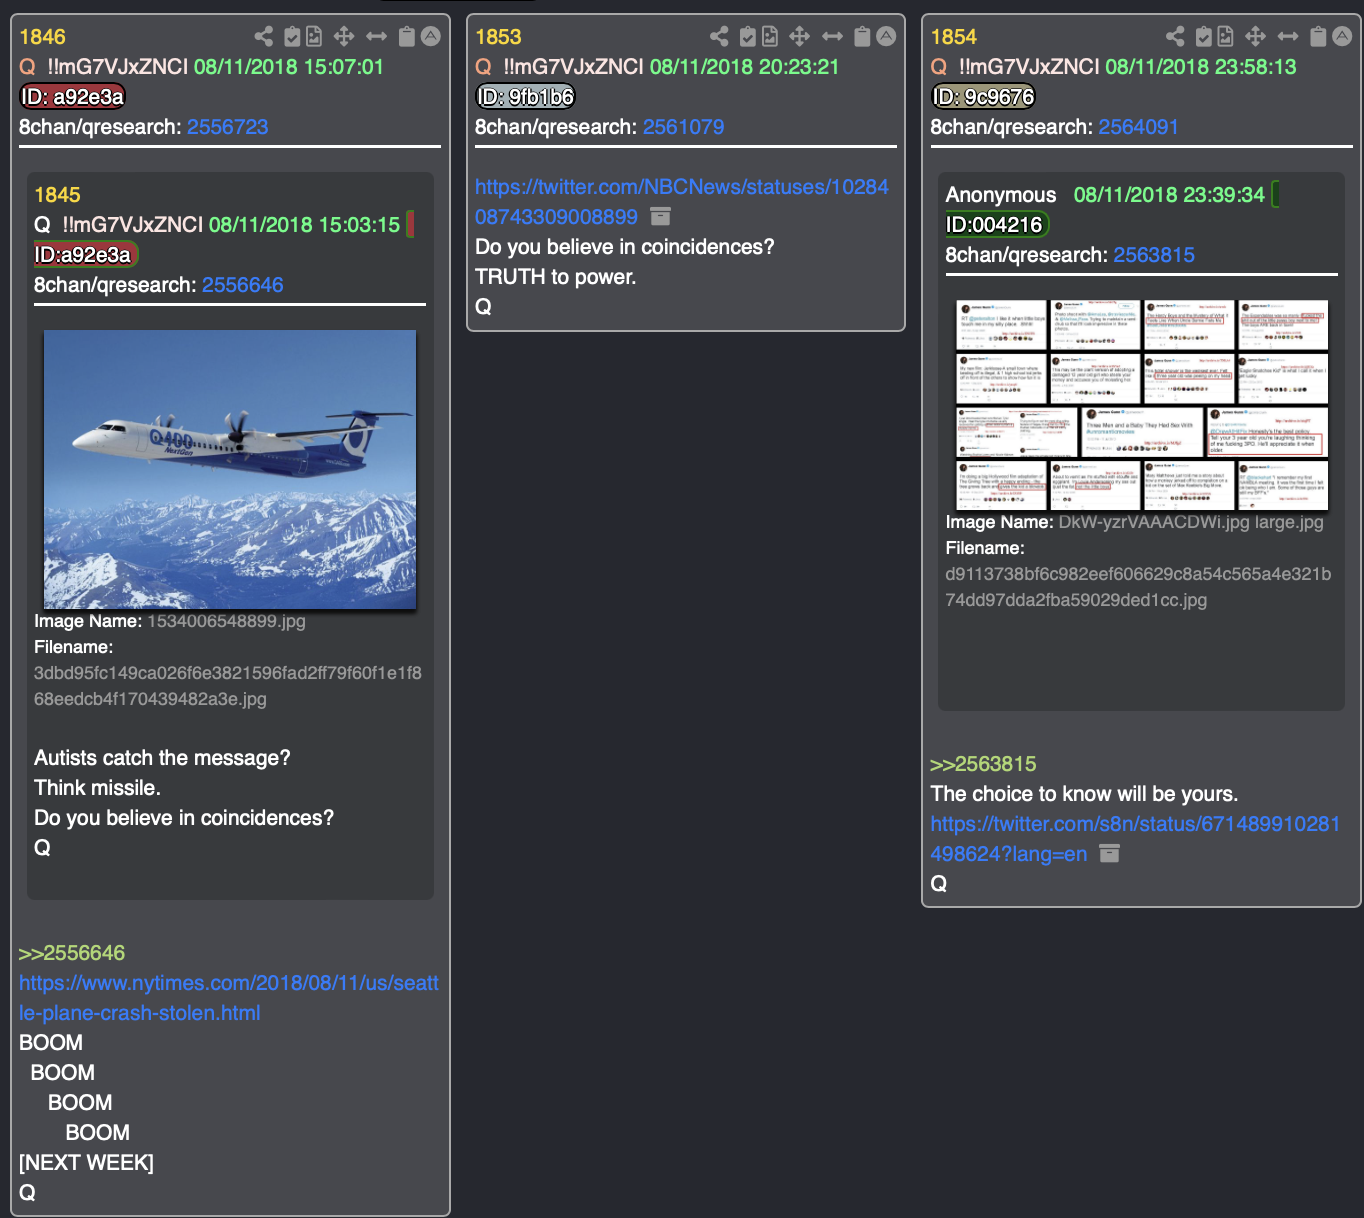The image size is (1364, 1218).
Task: Follow the >>2556646 reply reference
Action: point(72,953)
